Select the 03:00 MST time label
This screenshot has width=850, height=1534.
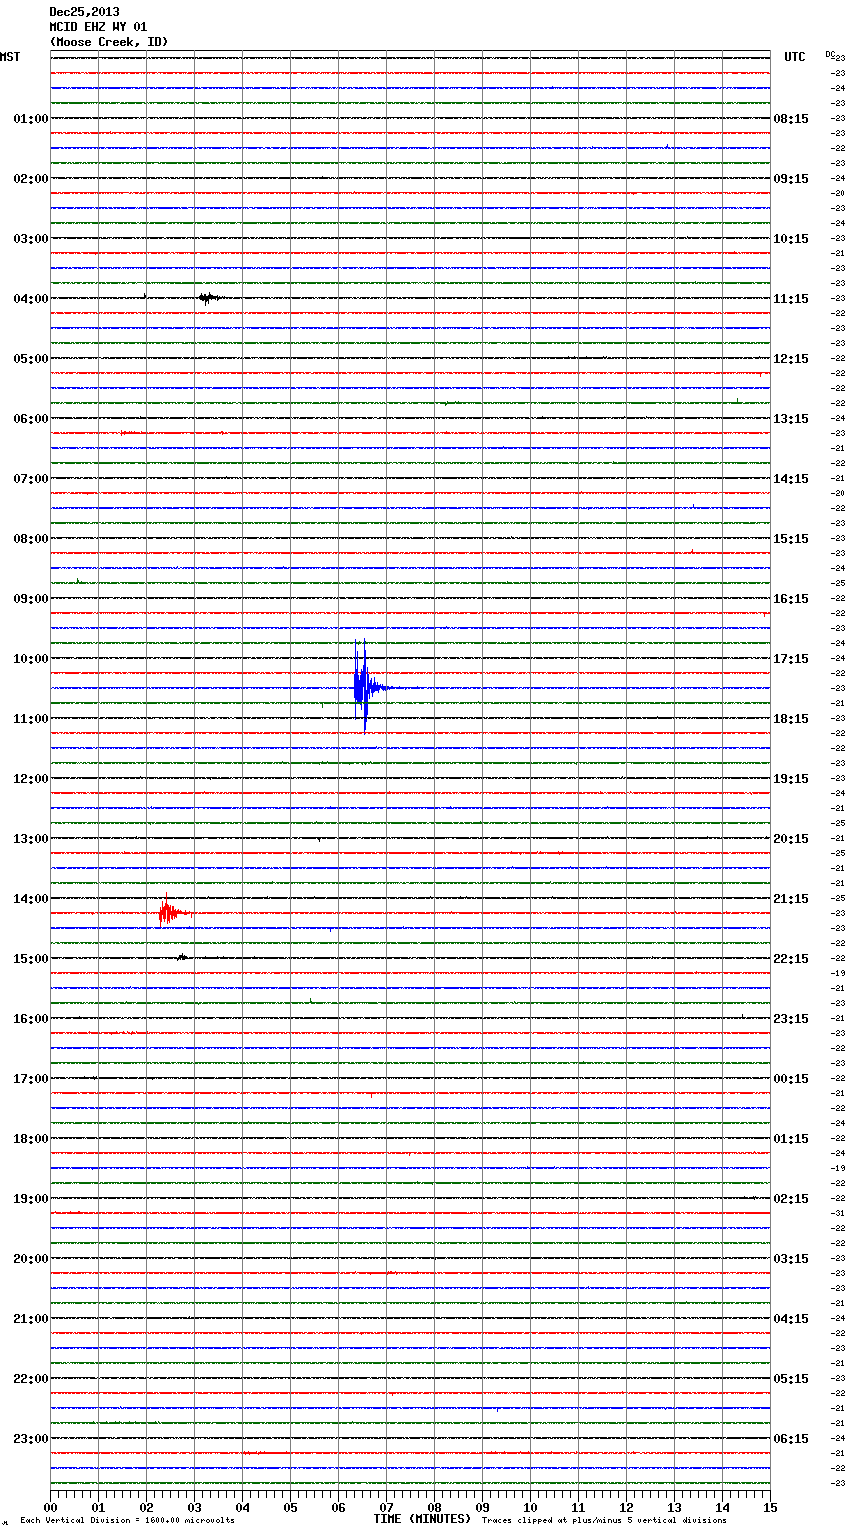click(x=30, y=239)
